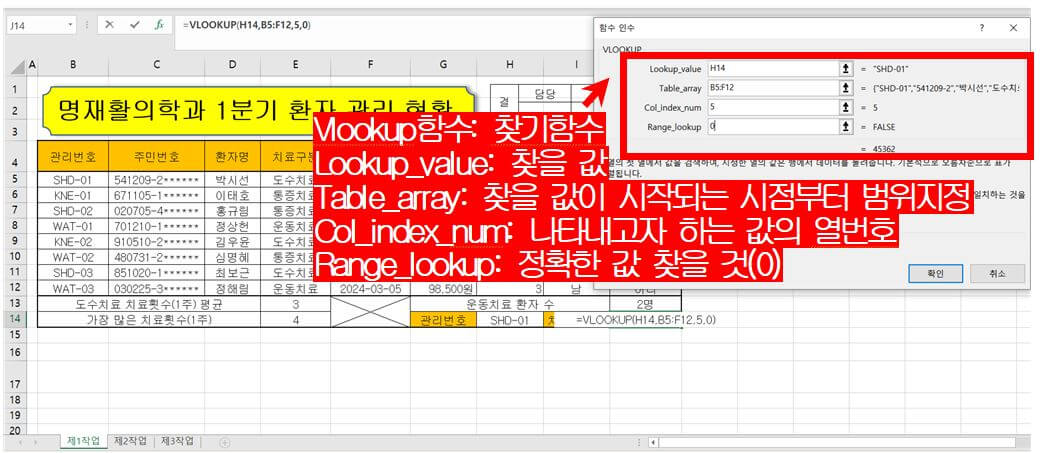The image size is (1042, 453).
Task: Click the 확인 (OK) button
Action: [x=935, y=274]
